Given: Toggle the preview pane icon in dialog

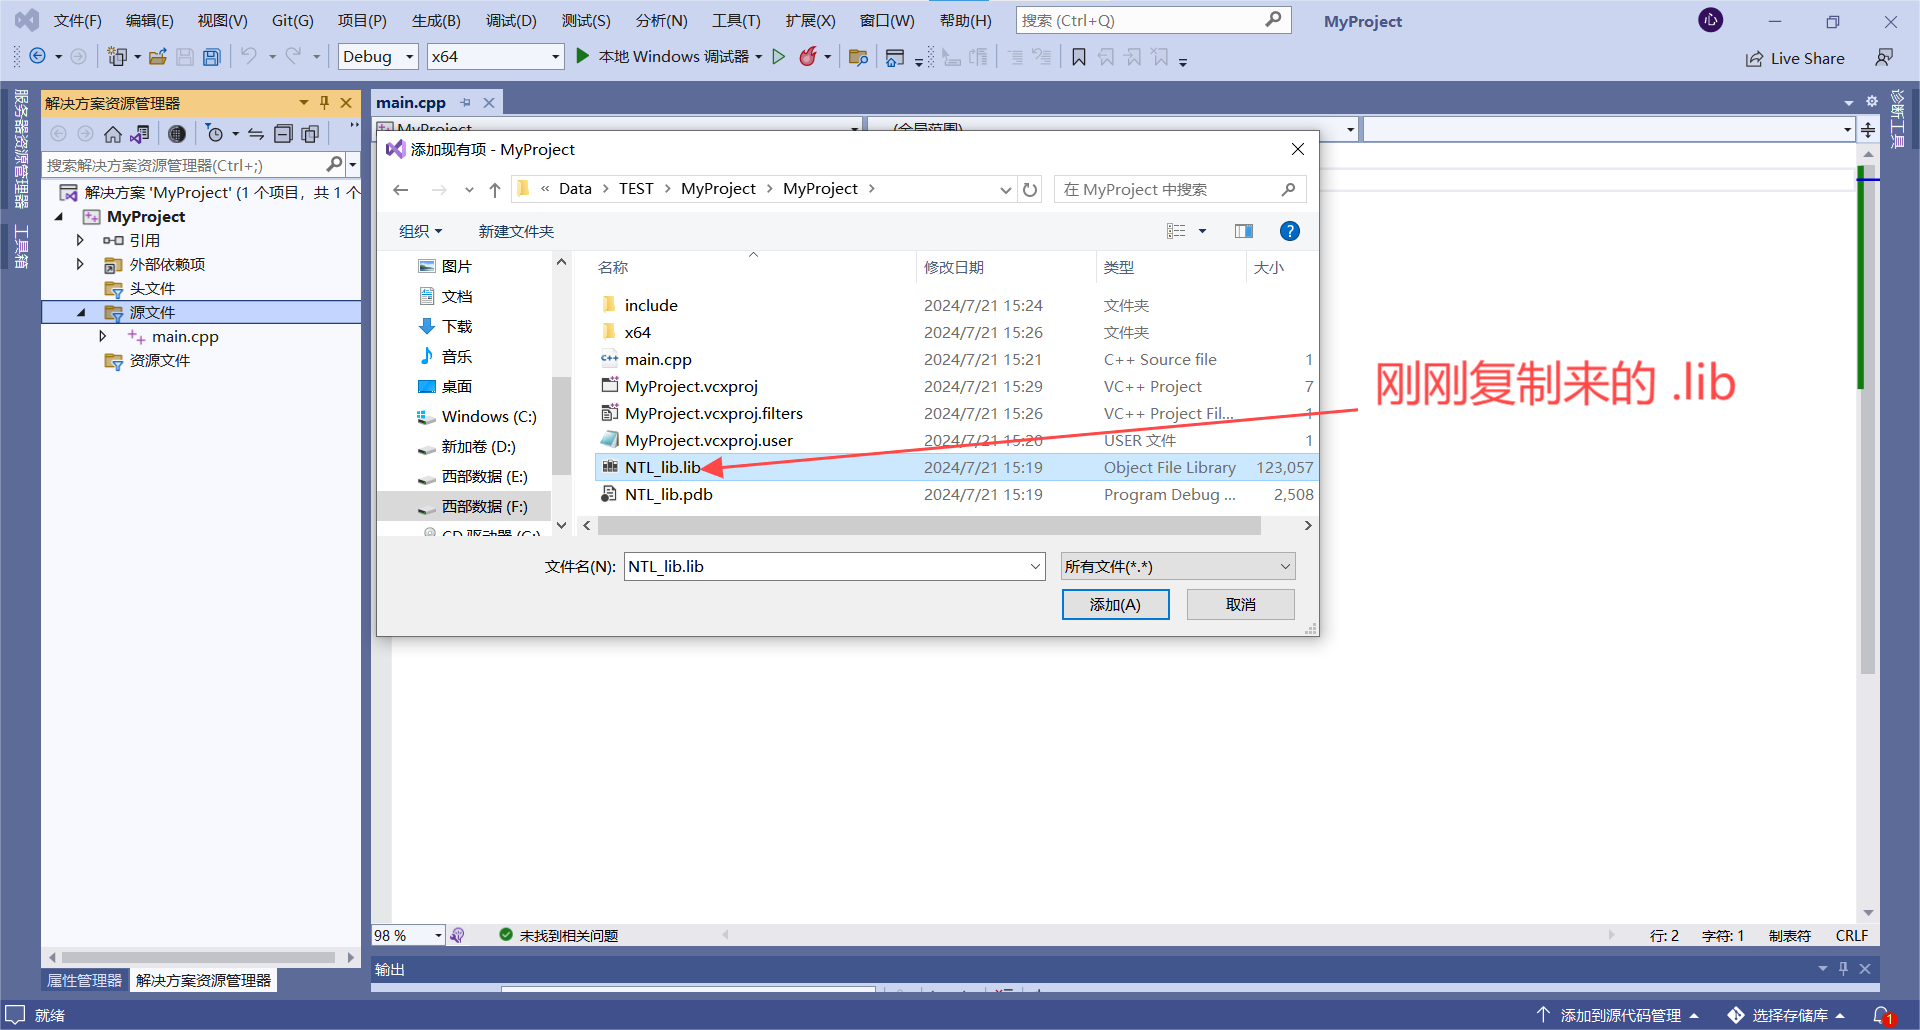Looking at the screenshot, I should 1244,231.
